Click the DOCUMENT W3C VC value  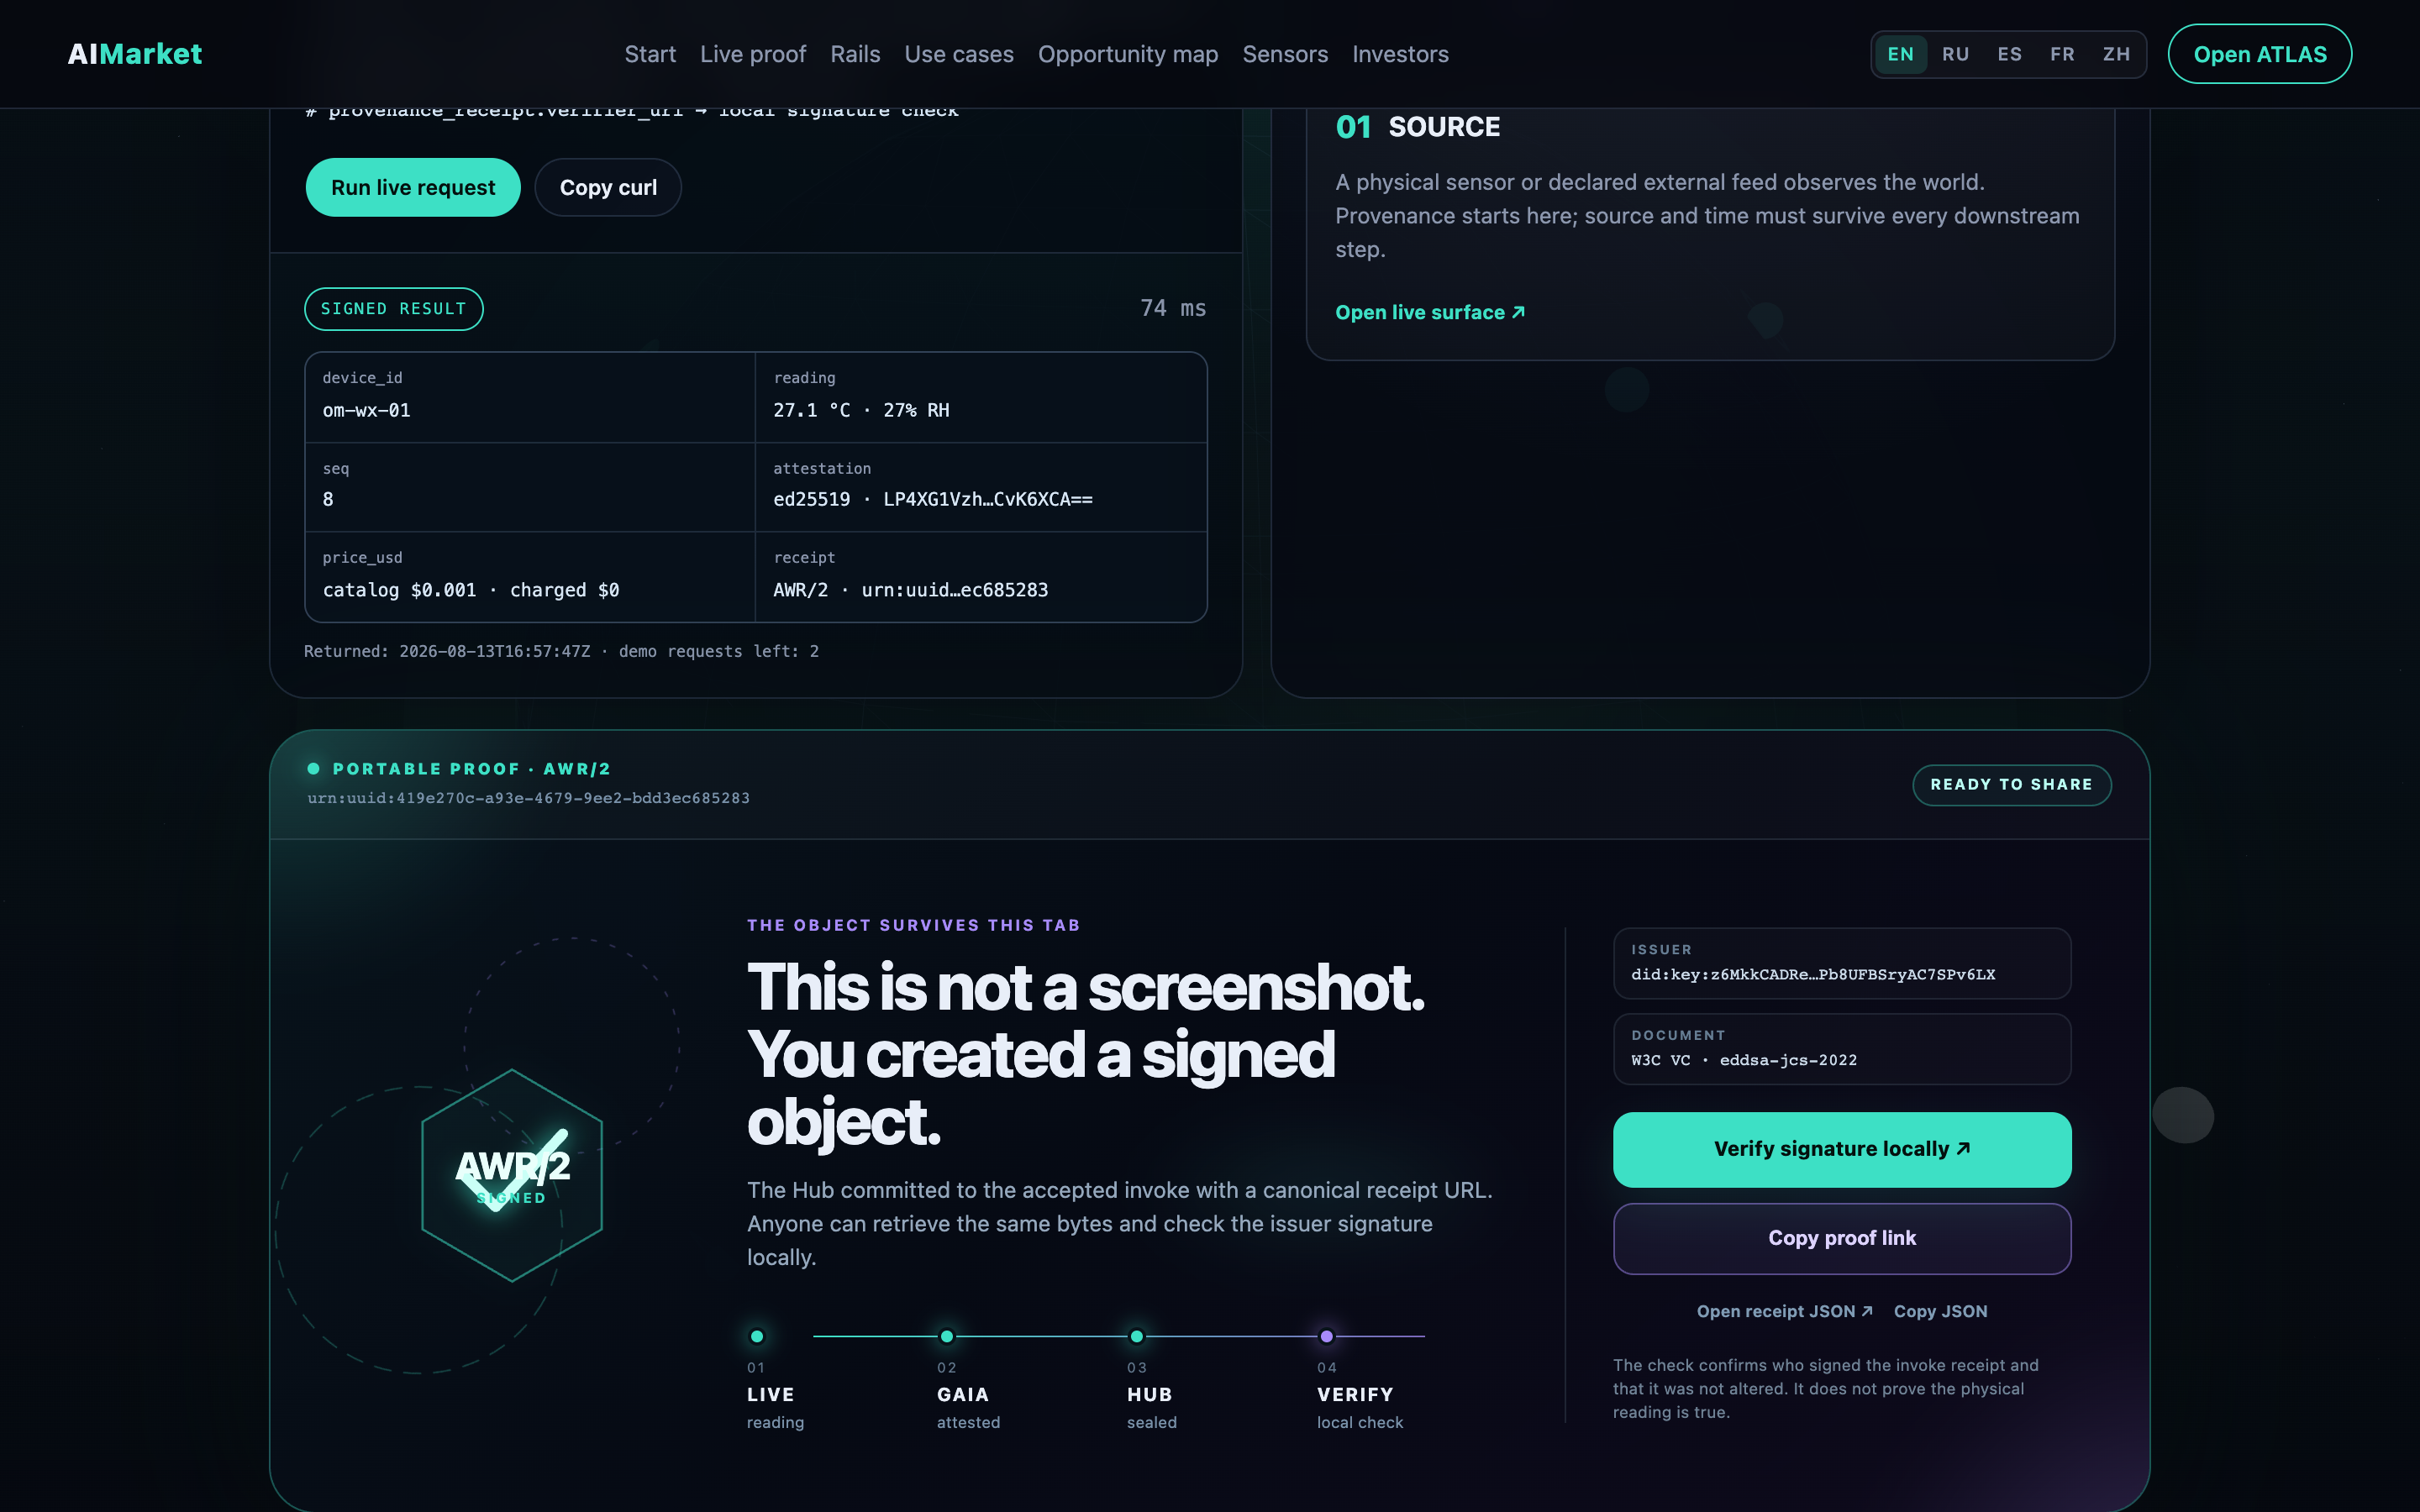(1744, 1060)
